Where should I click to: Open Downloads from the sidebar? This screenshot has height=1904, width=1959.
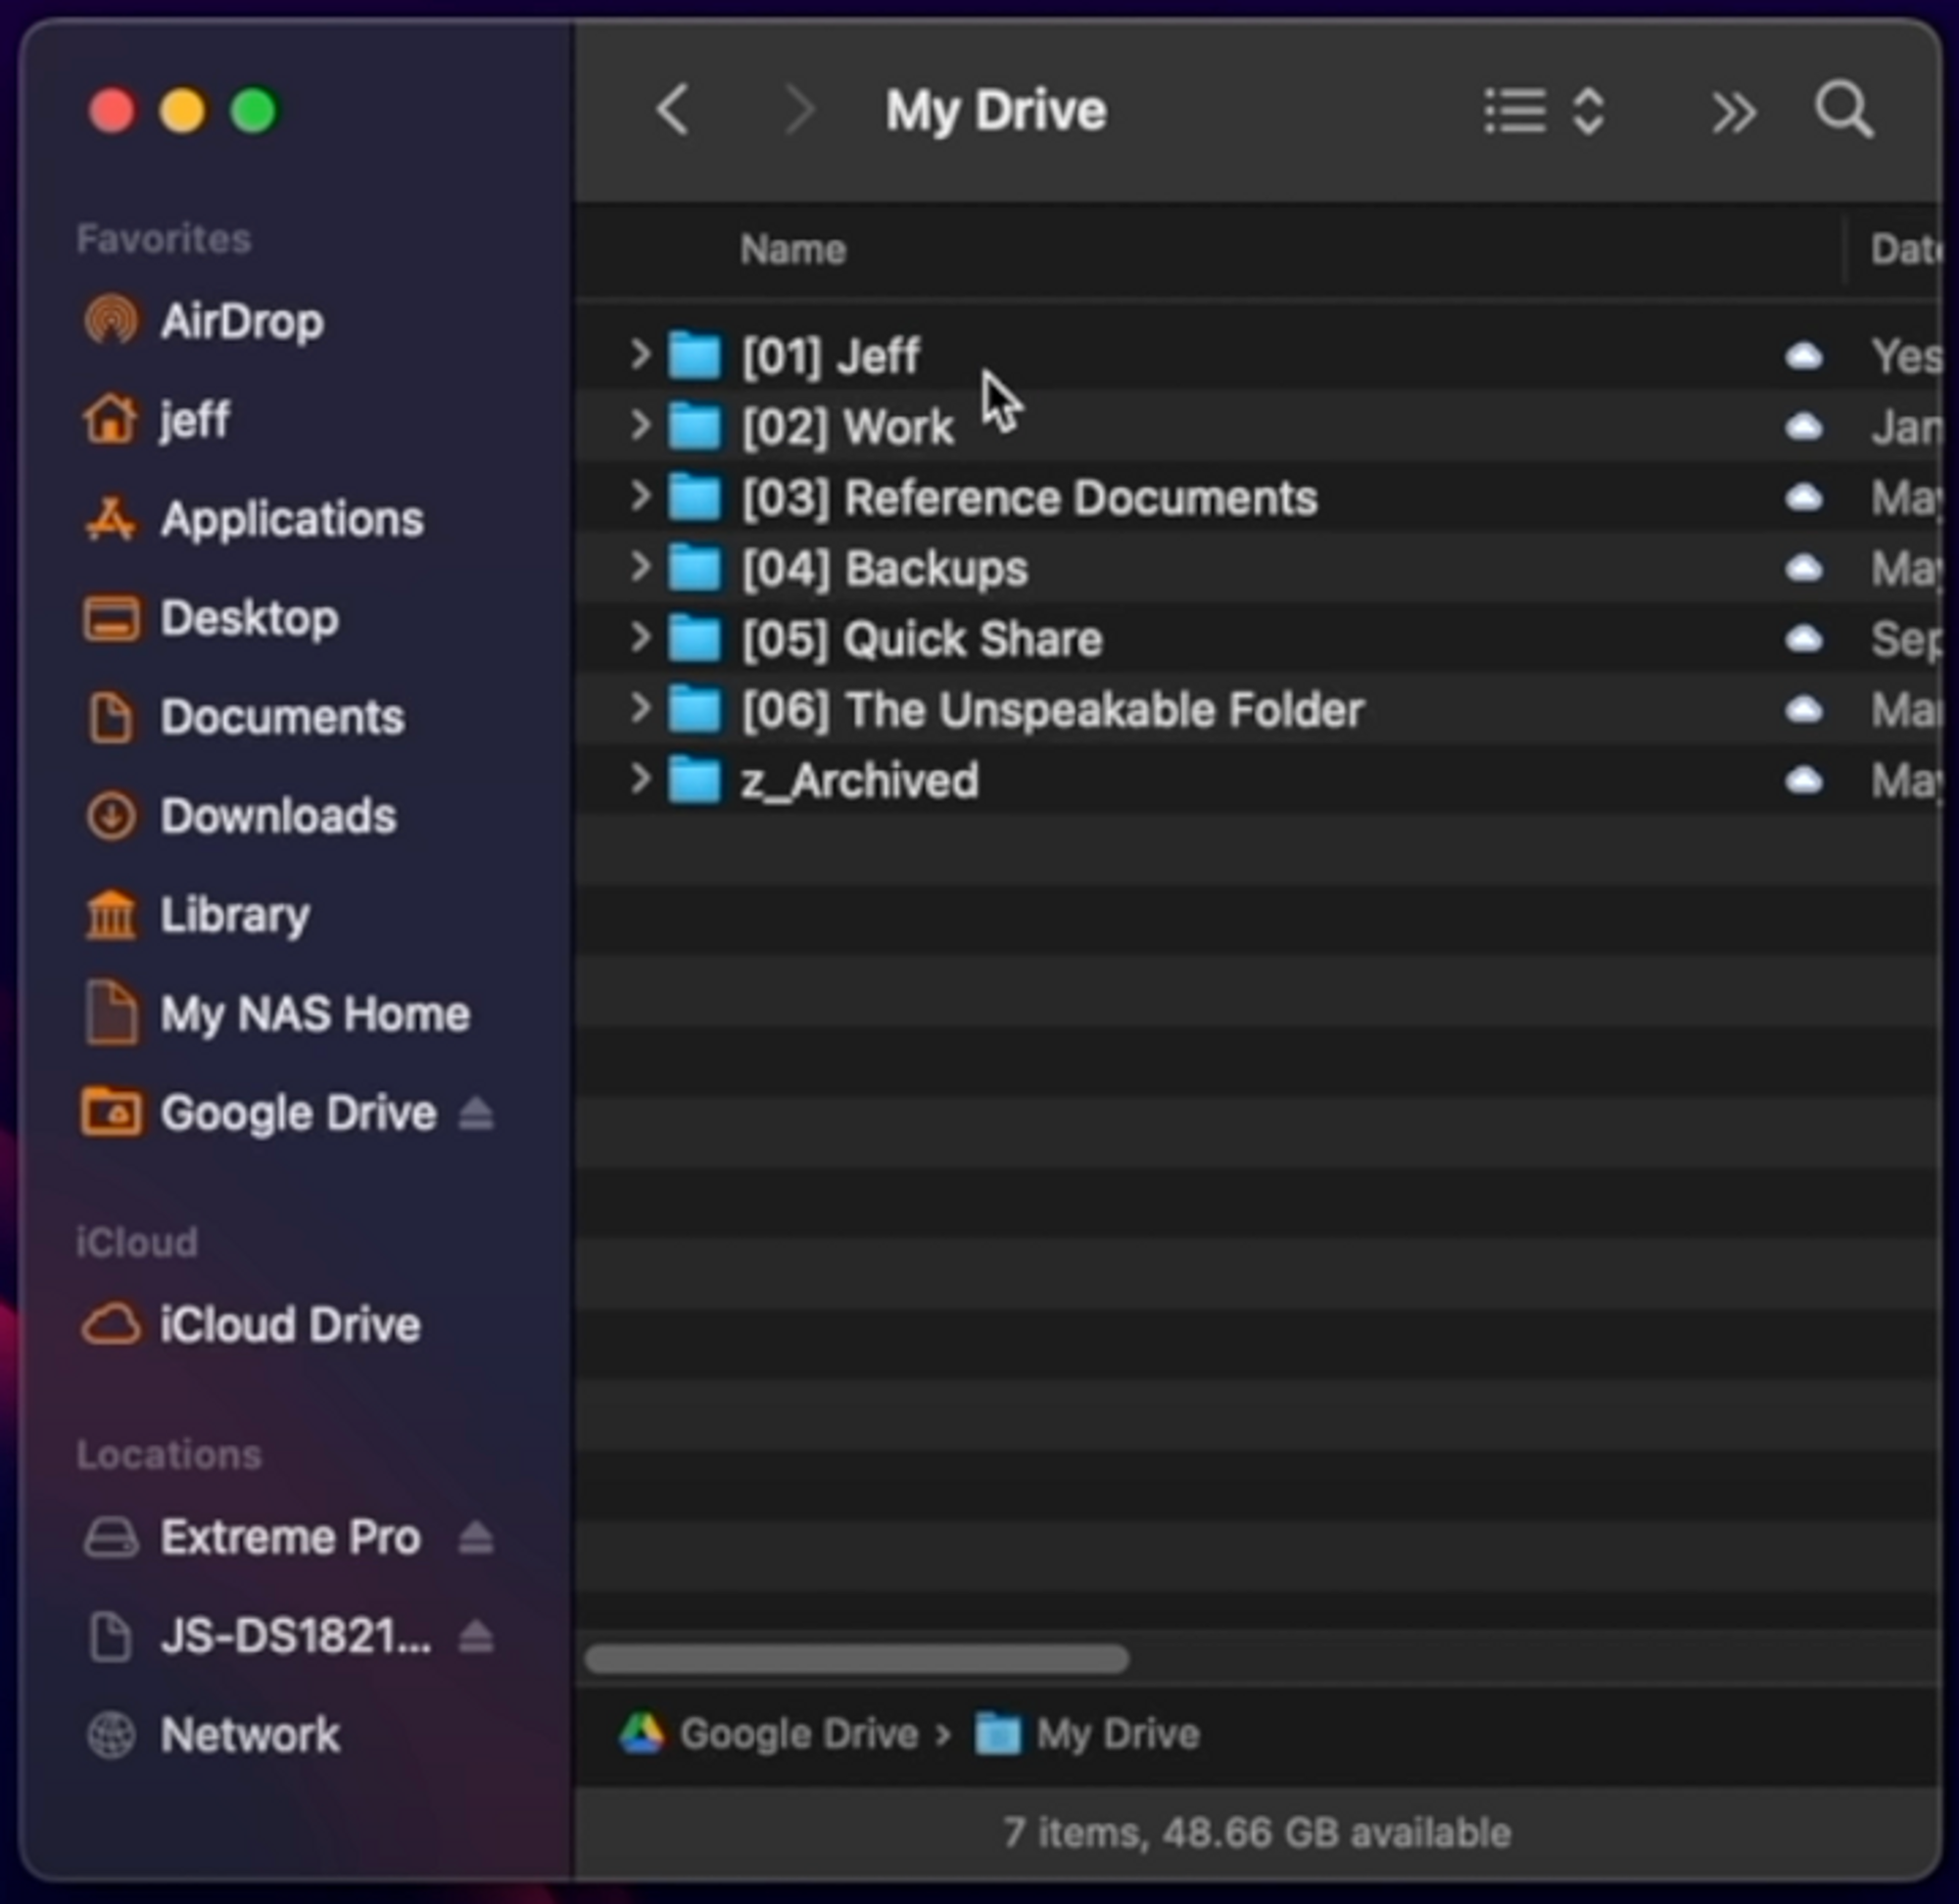click(x=277, y=816)
